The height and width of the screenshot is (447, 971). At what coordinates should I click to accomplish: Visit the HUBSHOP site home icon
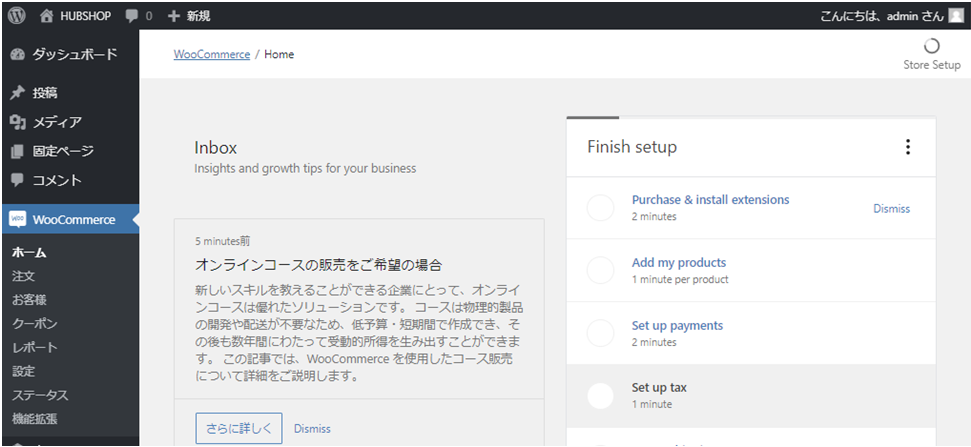tap(46, 16)
